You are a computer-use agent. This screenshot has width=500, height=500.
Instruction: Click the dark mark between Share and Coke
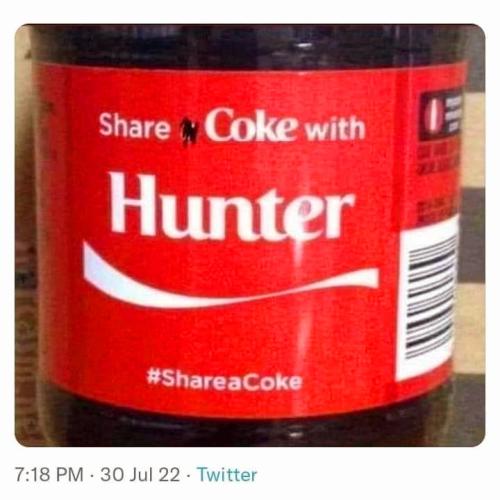184,132
